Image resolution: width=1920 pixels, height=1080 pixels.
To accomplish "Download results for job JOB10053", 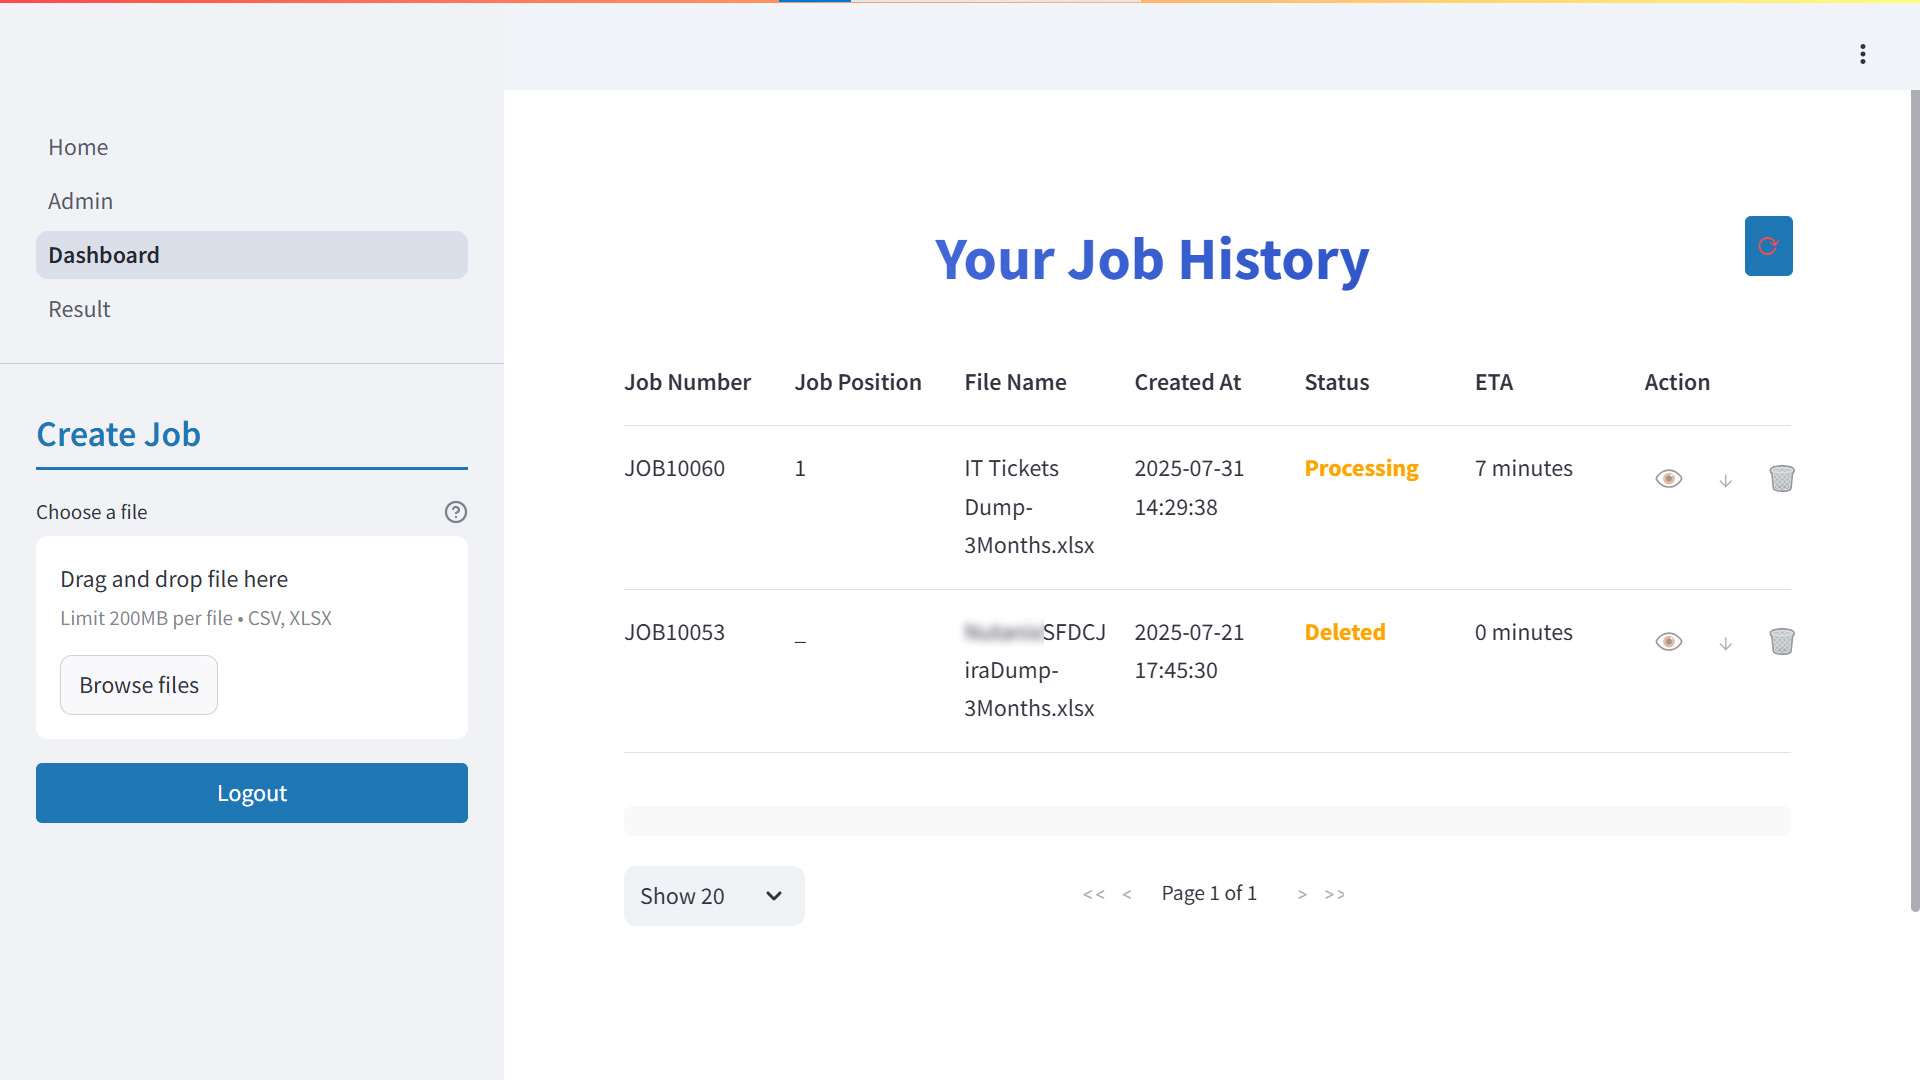I will point(1725,644).
